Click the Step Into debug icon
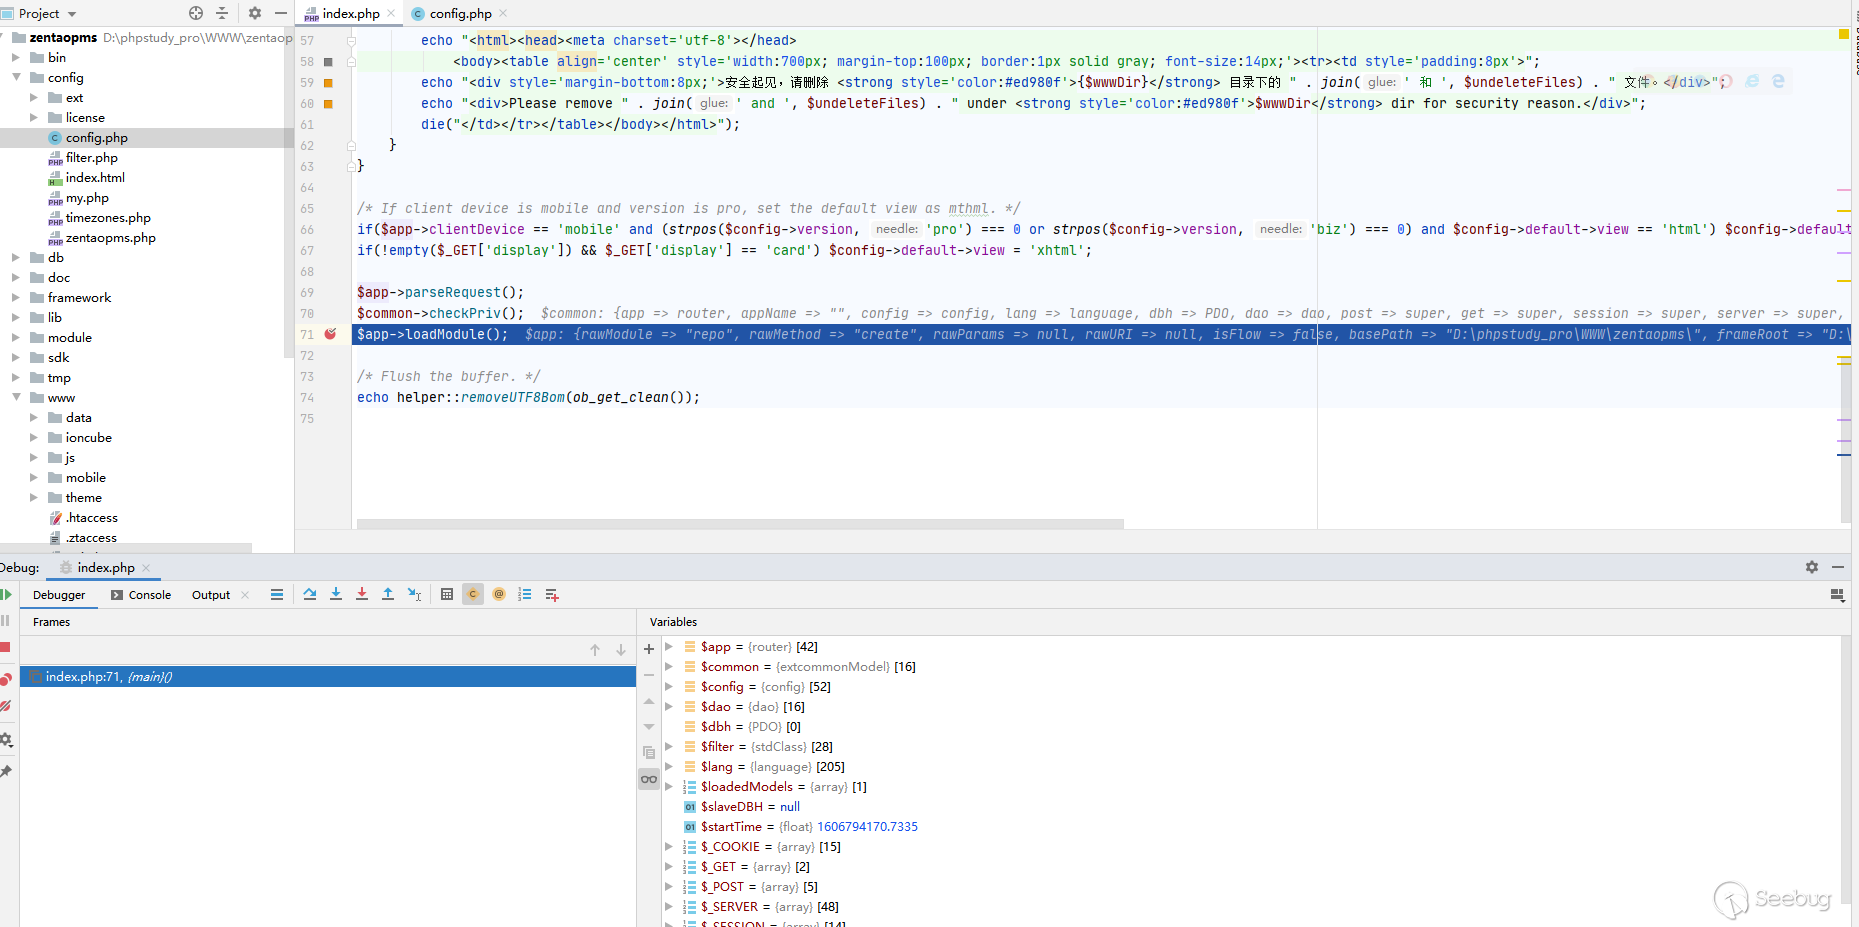The height and width of the screenshot is (927, 1859). (336, 594)
